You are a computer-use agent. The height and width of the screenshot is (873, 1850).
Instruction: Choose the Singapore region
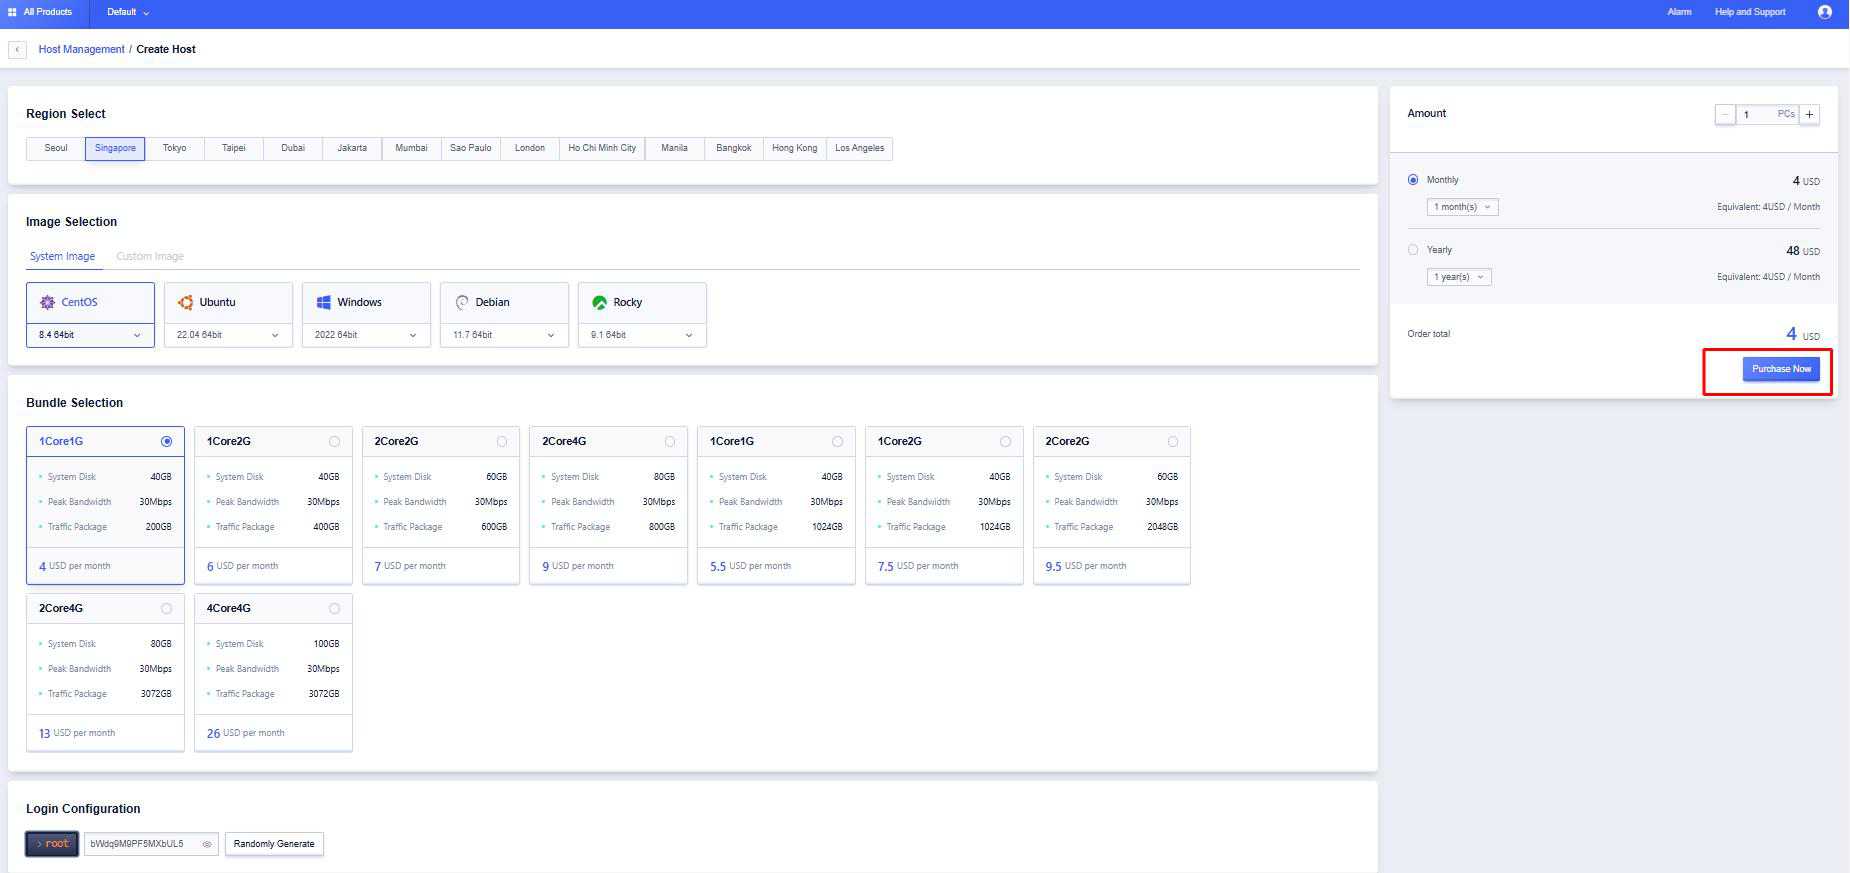point(115,148)
